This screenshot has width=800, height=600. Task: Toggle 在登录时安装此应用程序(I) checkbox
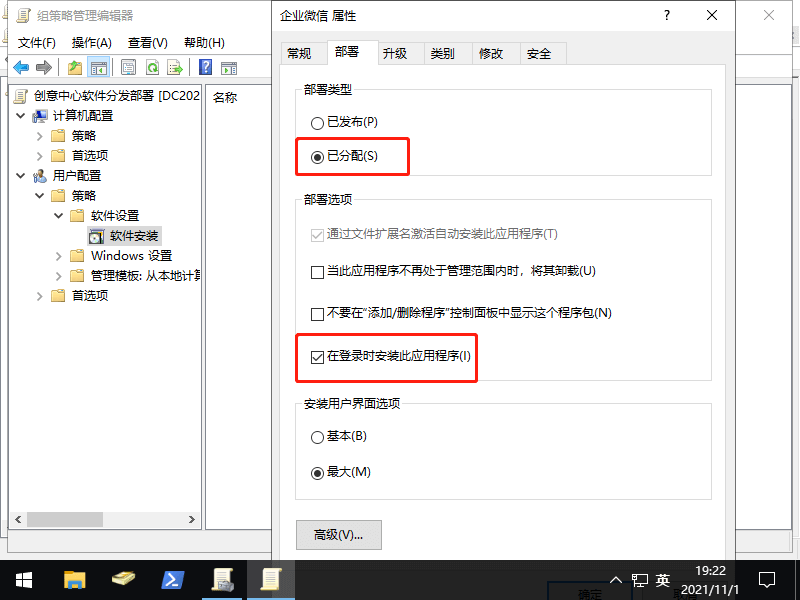click(x=317, y=357)
